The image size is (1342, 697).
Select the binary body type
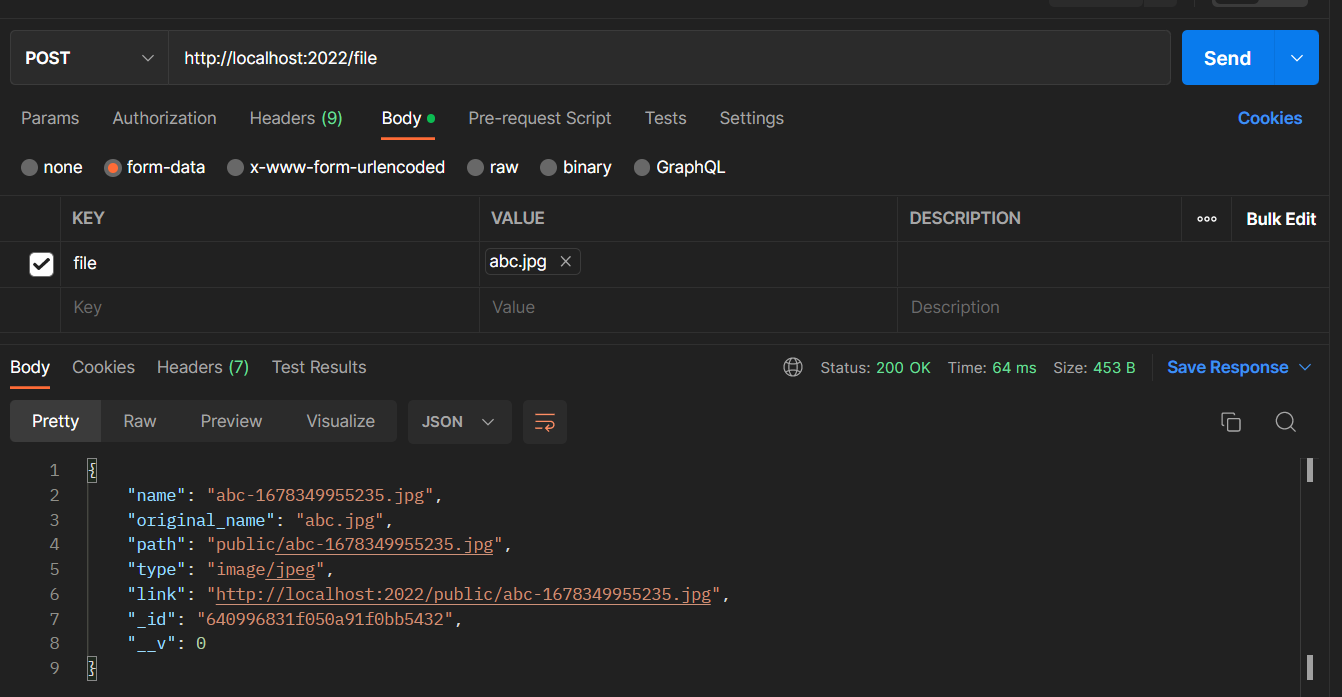pyautogui.click(x=576, y=167)
